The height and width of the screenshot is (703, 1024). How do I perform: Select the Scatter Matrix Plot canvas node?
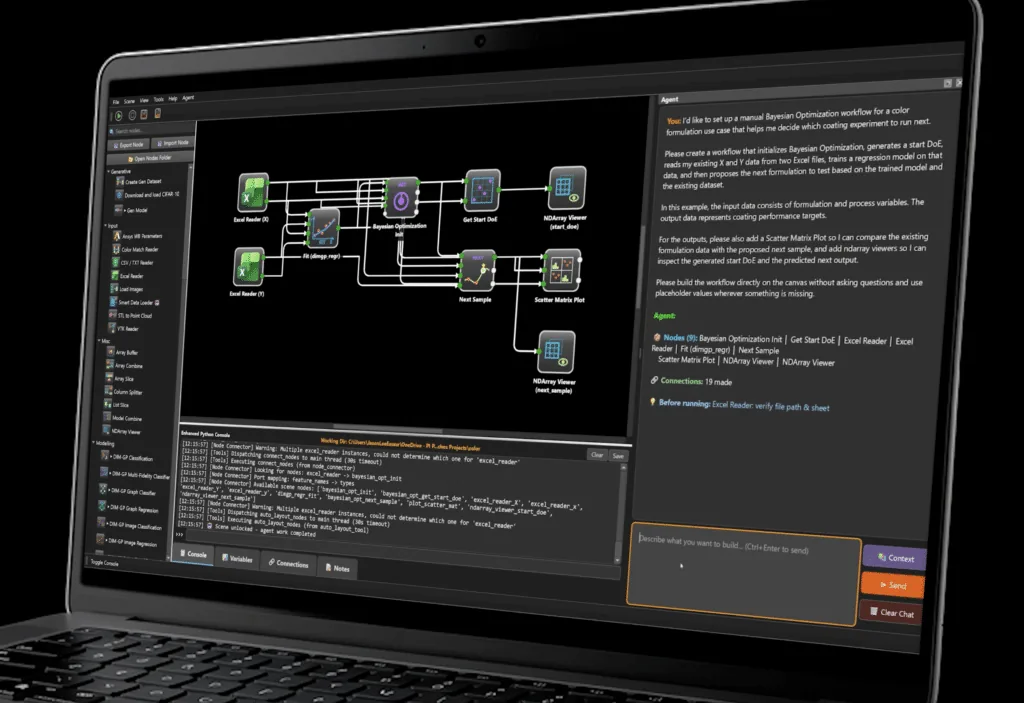pos(562,270)
